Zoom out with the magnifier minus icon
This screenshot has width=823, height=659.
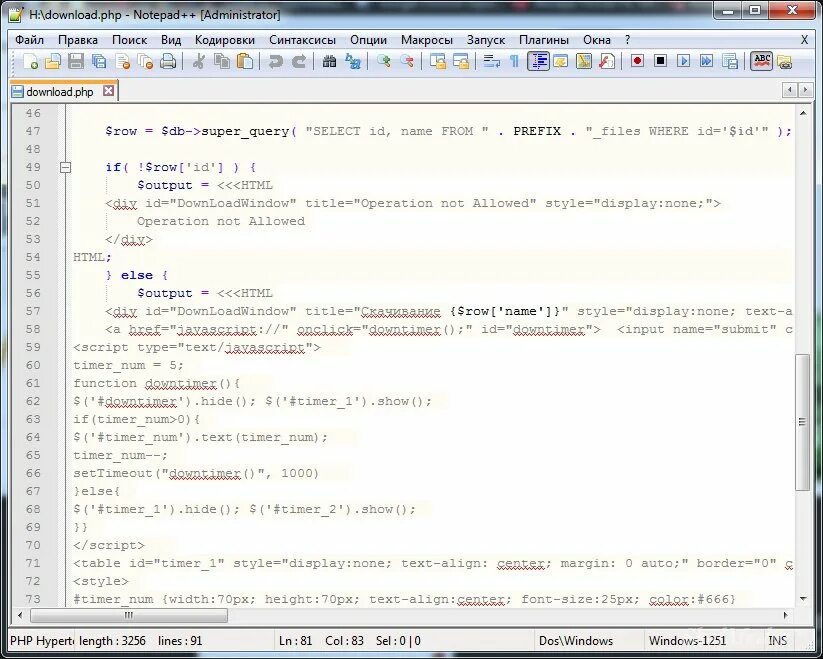(x=407, y=62)
